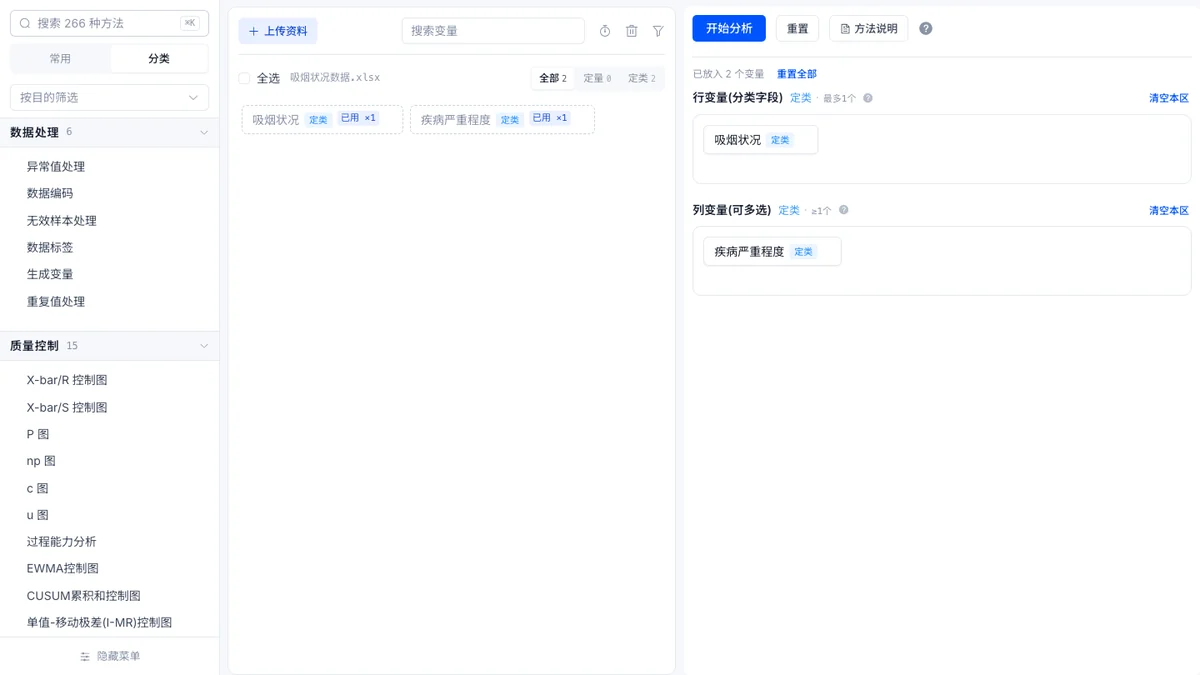The height and width of the screenshot is (675, 1200).
Task: Toggle the 全选 checkbox
Action: 244,78
